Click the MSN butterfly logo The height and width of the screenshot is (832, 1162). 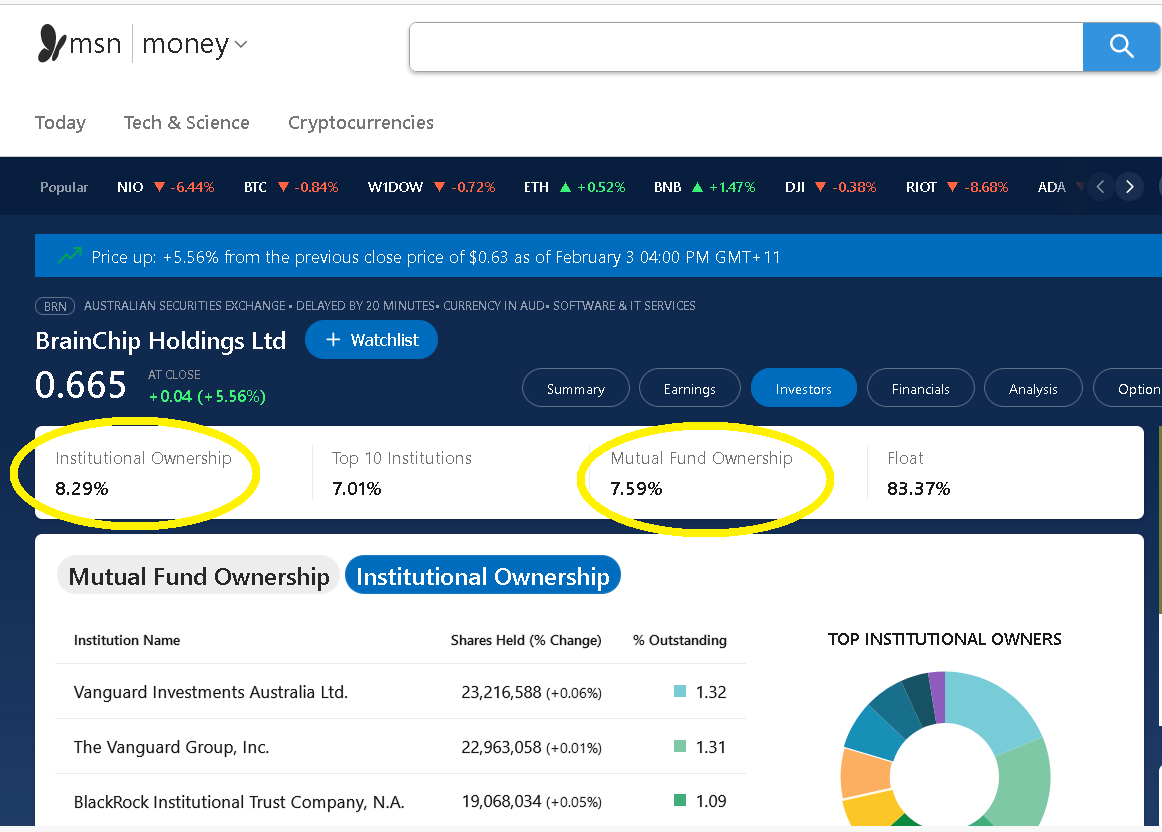pos(51,44)
